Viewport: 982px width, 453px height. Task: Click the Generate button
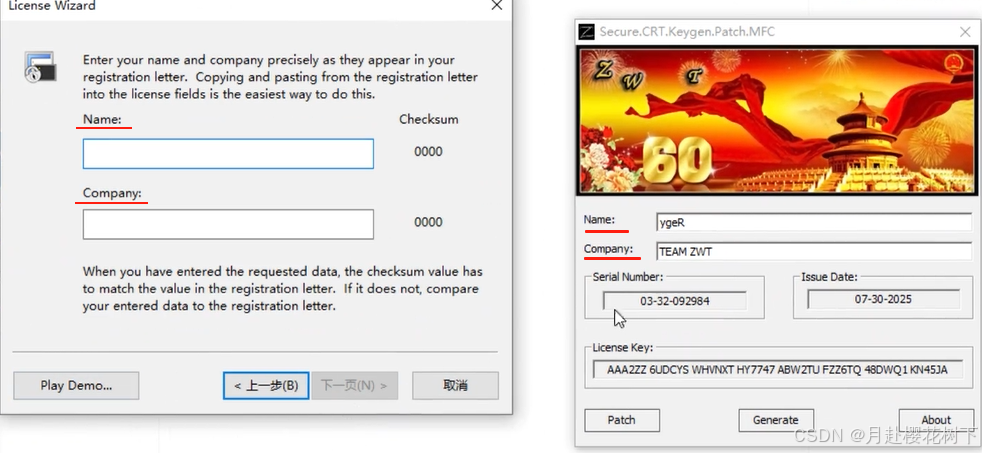coord(776,420)
